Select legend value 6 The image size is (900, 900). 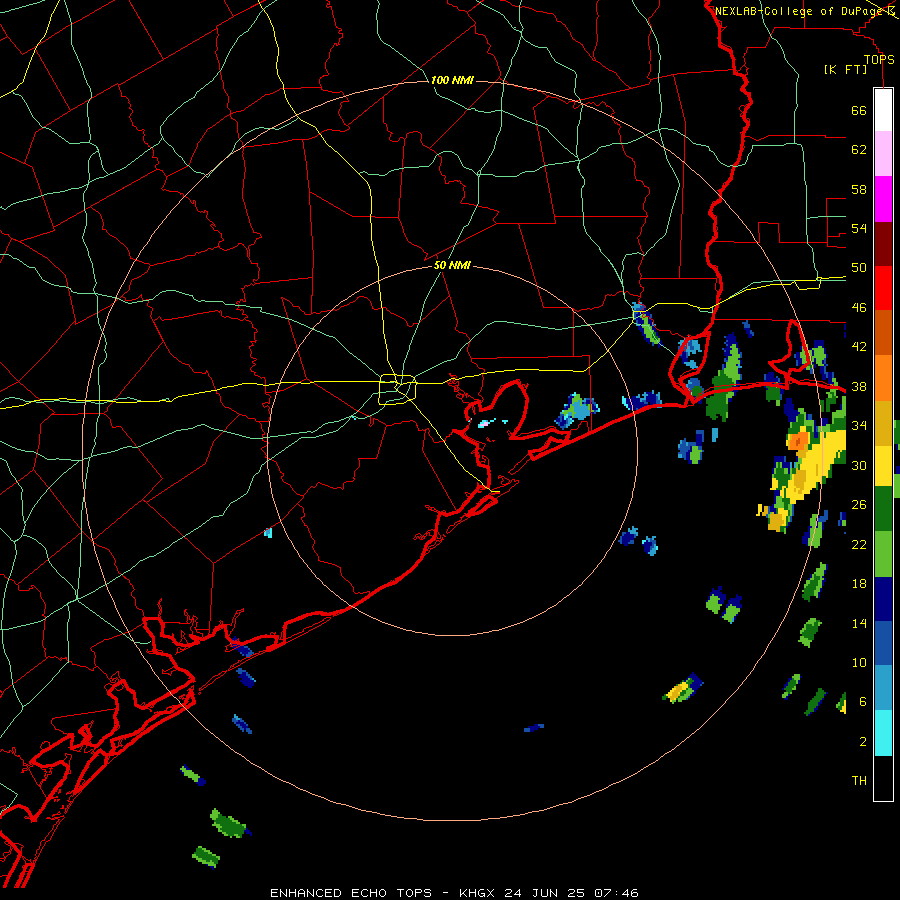pyautogui.click(x=862, y=702)
